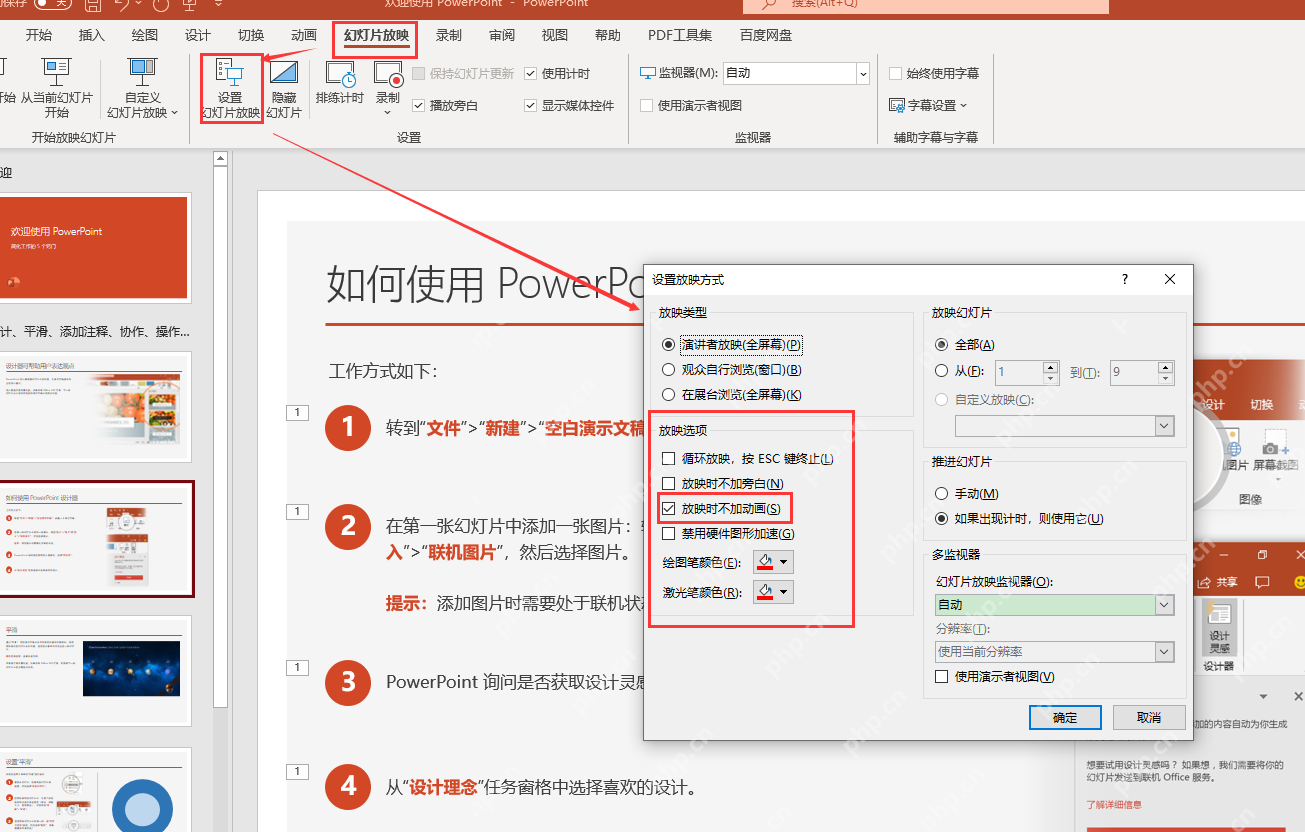Close the designer suggestion pane
1305x832 pixels.
[1298, 696]
